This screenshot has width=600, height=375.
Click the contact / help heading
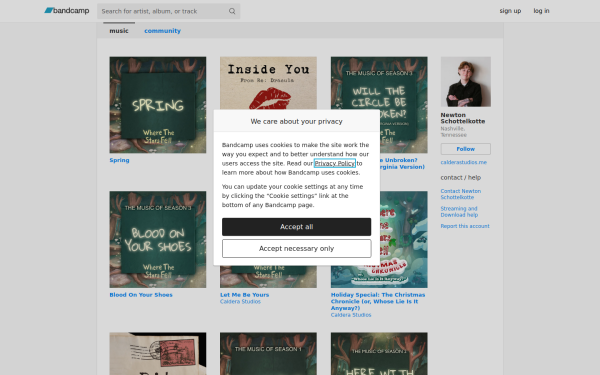[461, 178]
